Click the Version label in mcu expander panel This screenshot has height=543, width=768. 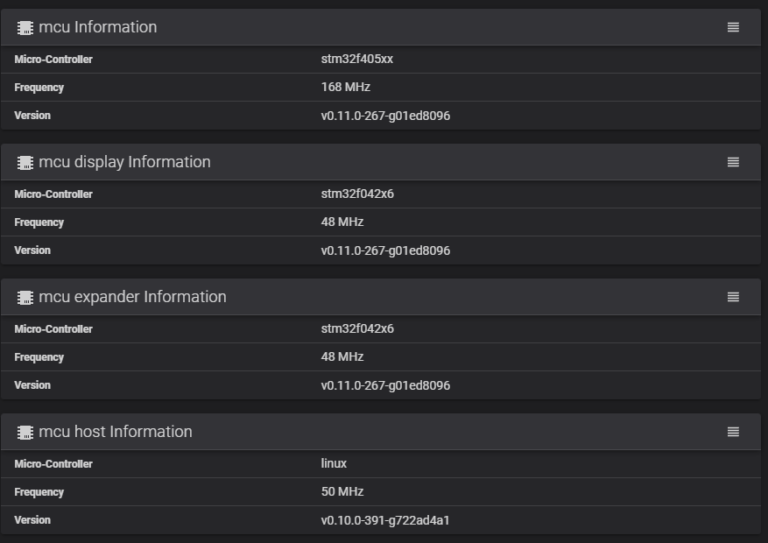[x=32, y=385]
